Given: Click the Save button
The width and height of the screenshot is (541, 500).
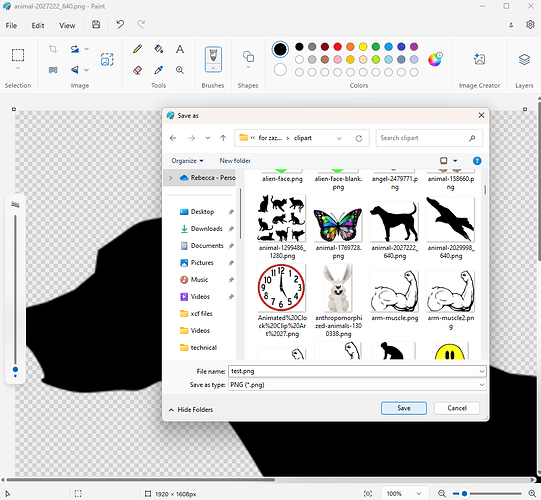Looking at the screenshot, I should point(404,408).
